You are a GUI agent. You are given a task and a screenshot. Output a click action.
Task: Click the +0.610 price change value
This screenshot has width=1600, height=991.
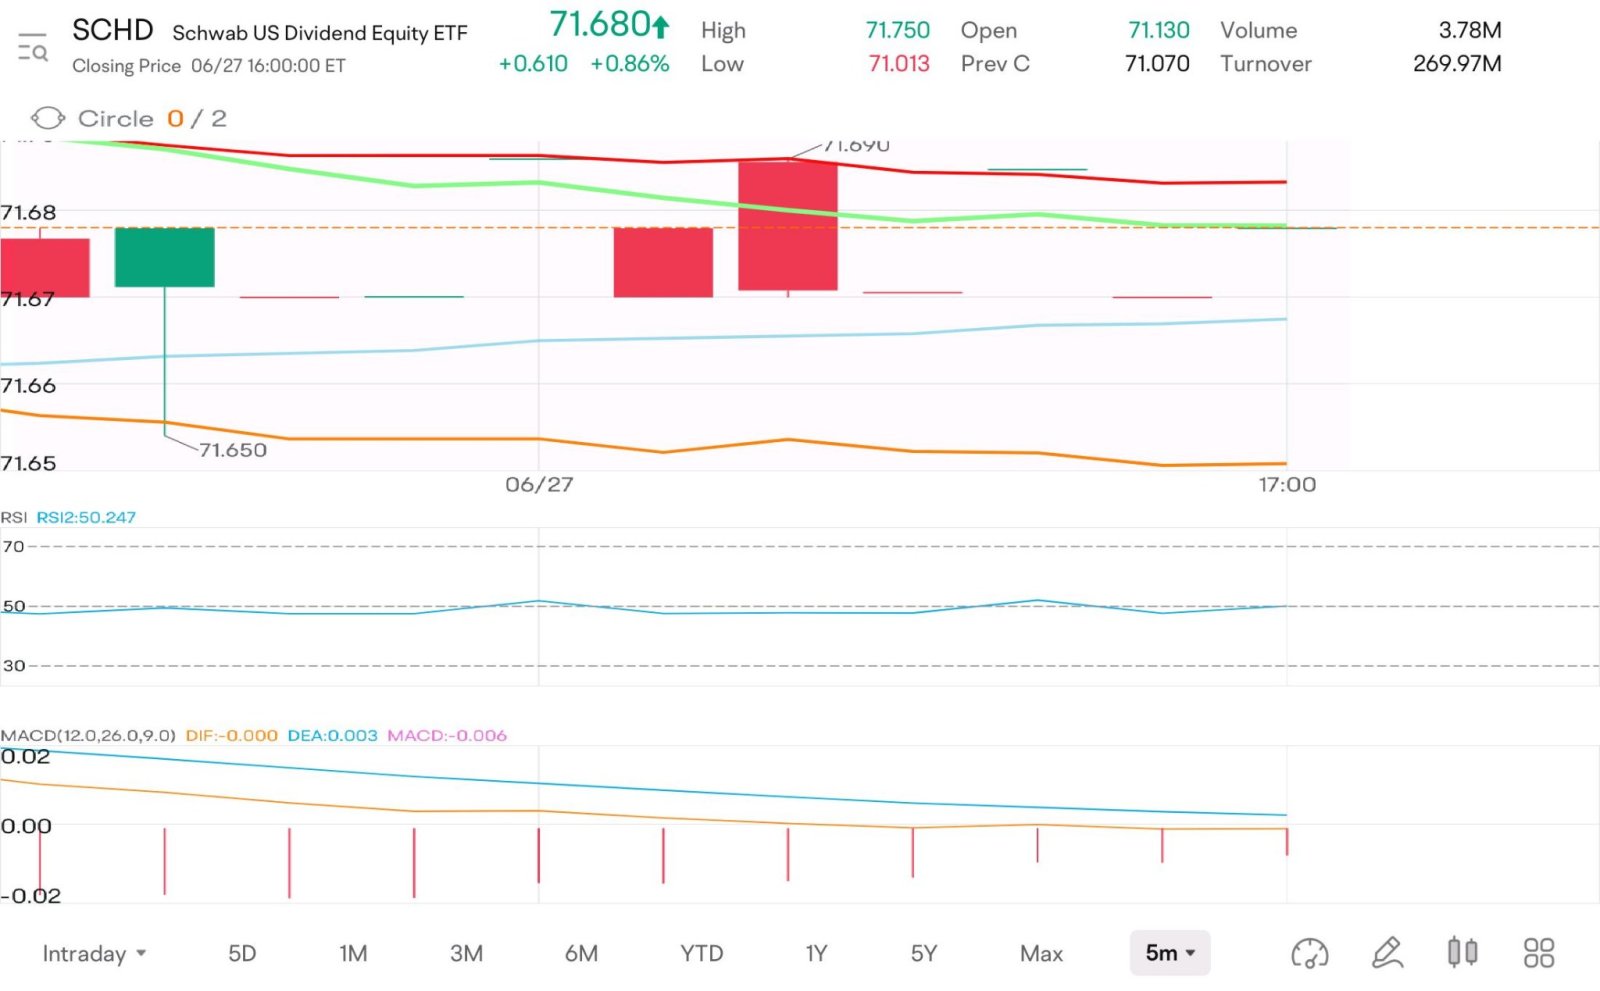tap(533, 63)
